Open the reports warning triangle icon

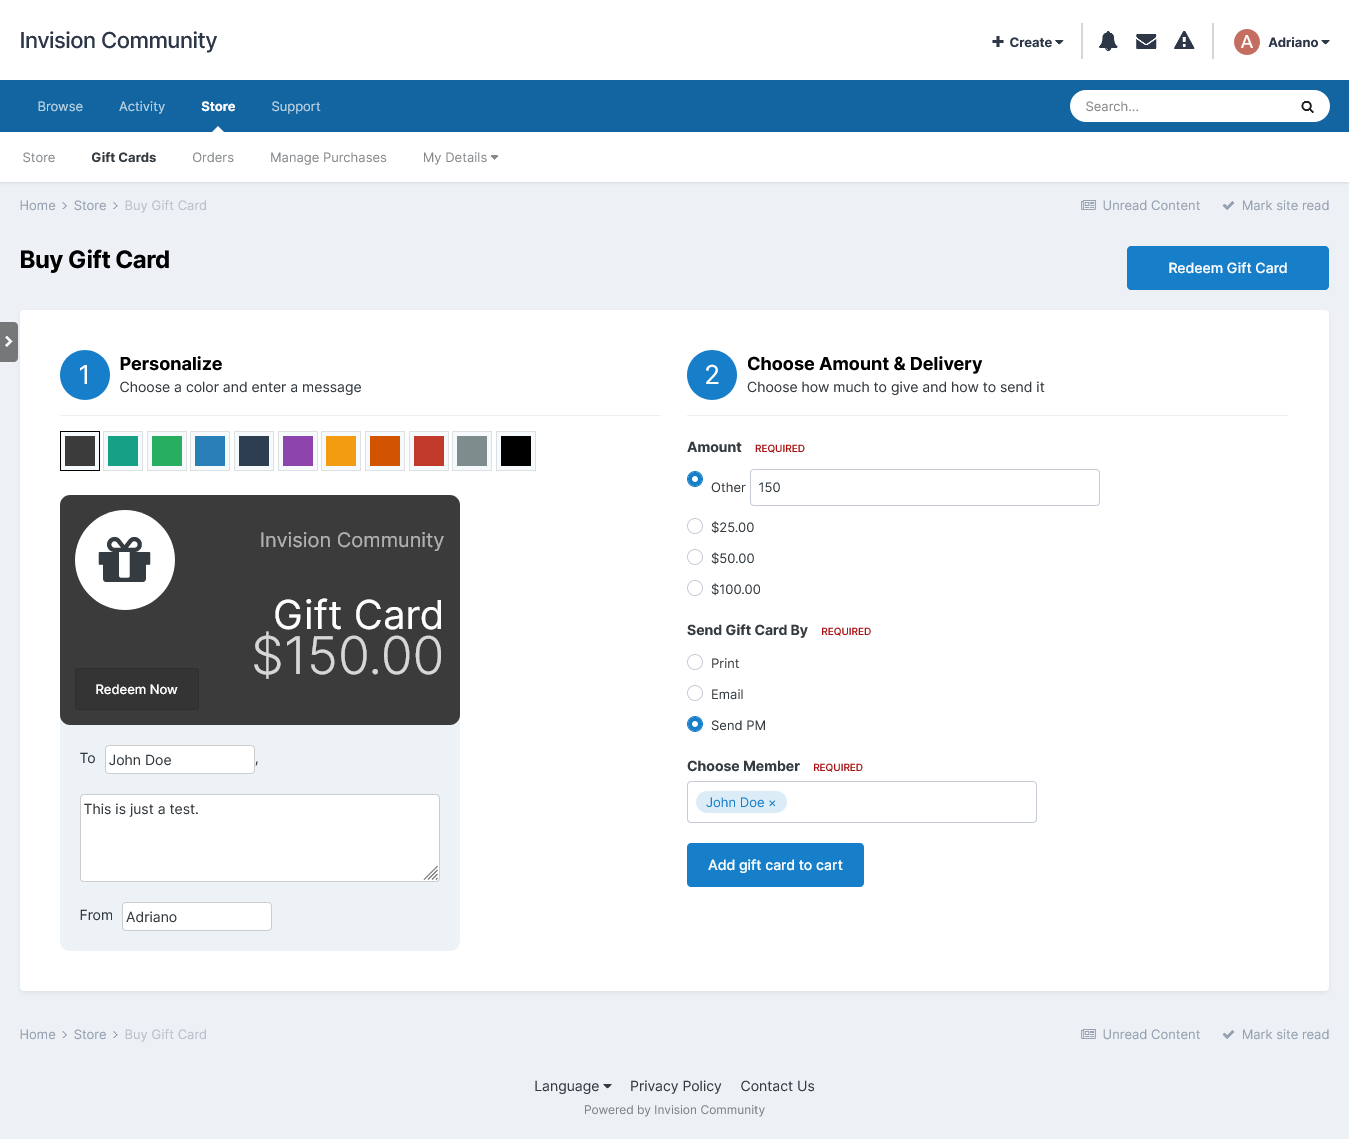pos(1184,41)
